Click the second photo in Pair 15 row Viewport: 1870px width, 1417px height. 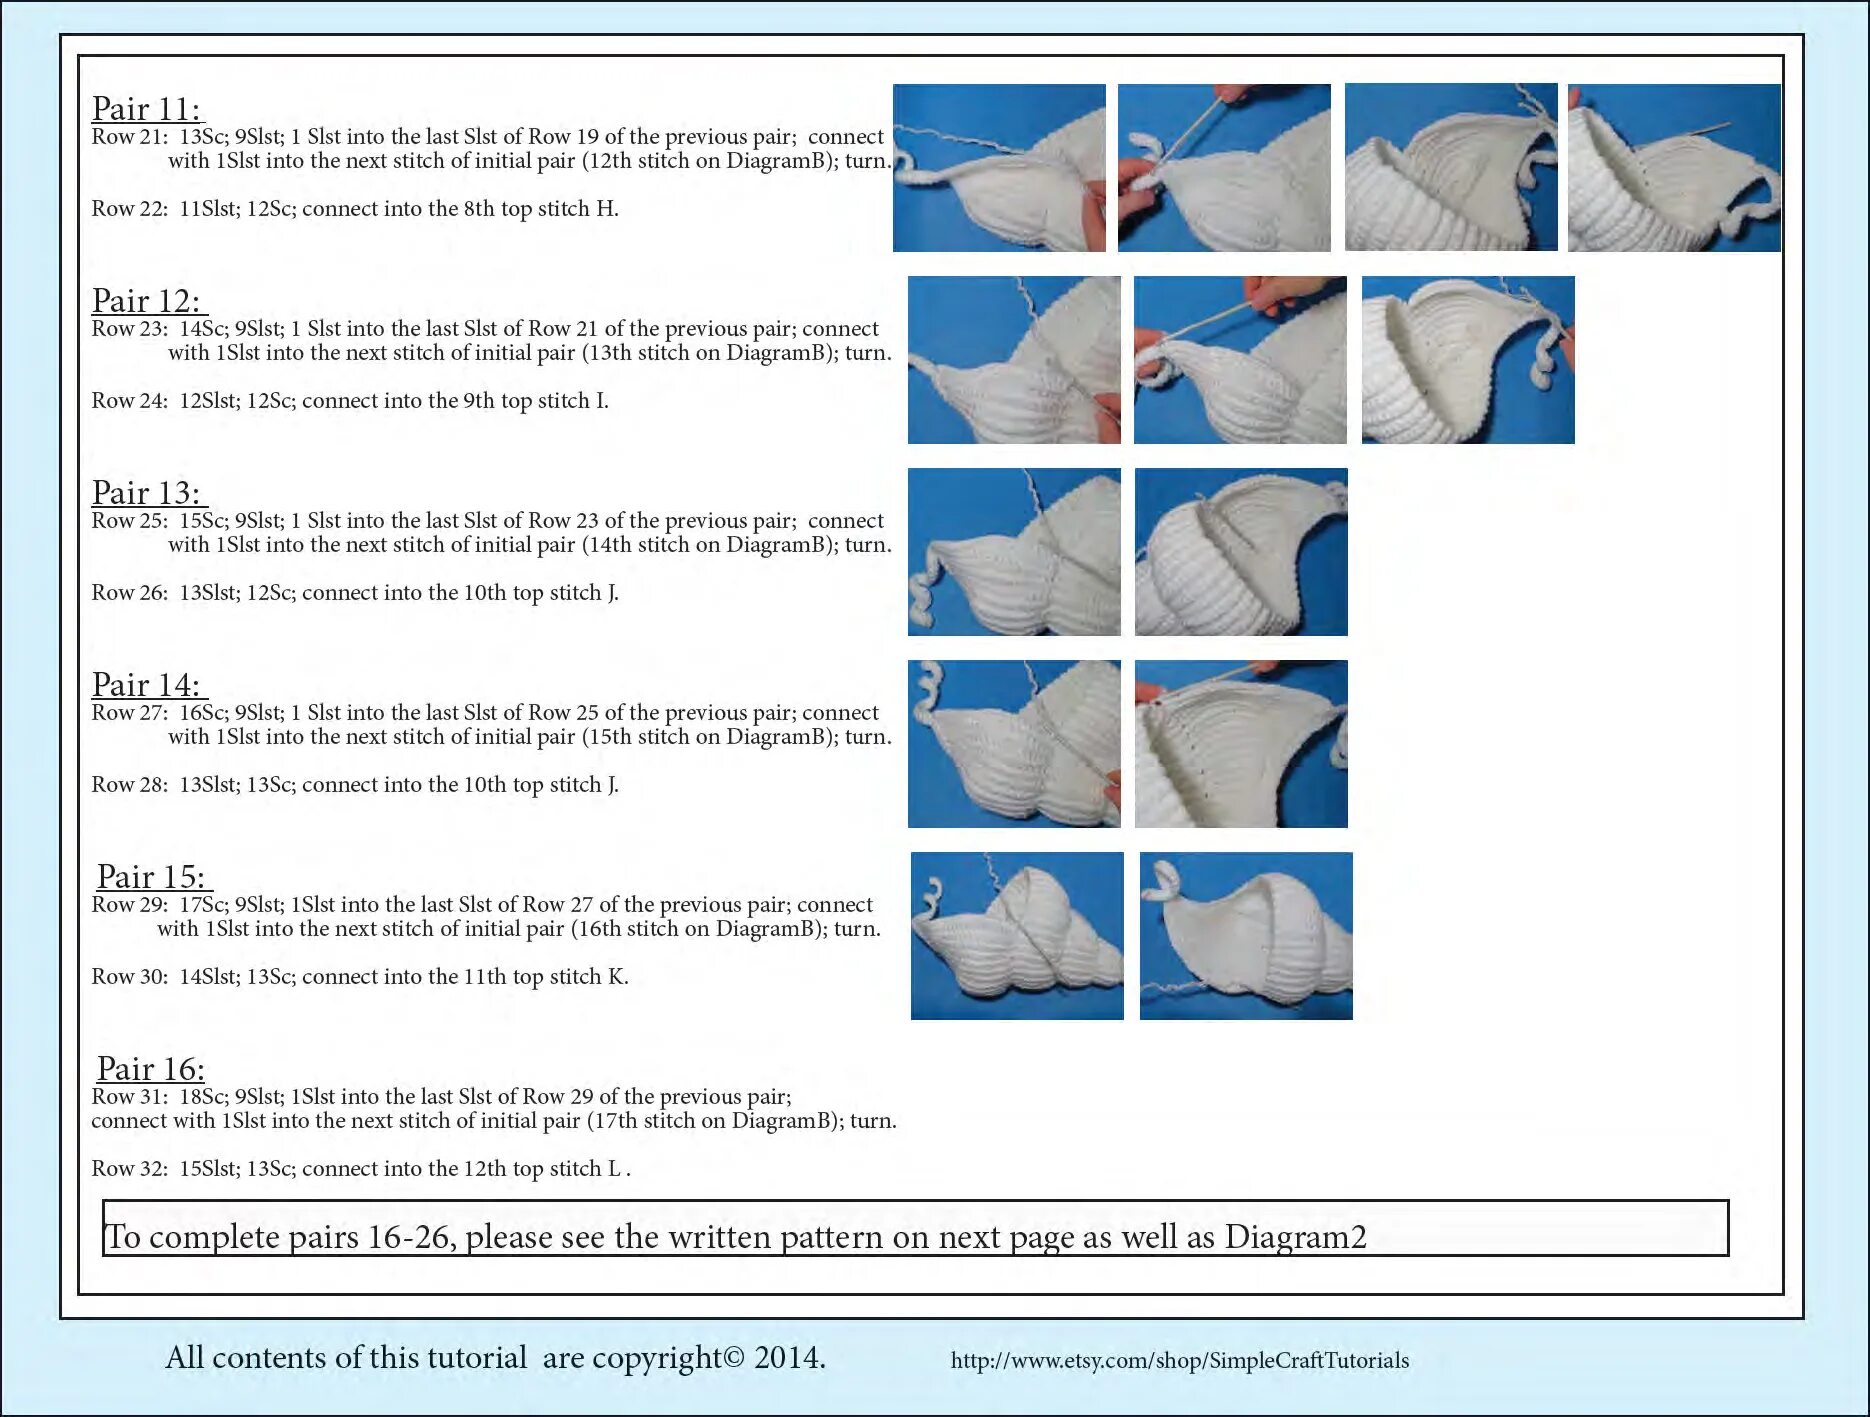1246,936
